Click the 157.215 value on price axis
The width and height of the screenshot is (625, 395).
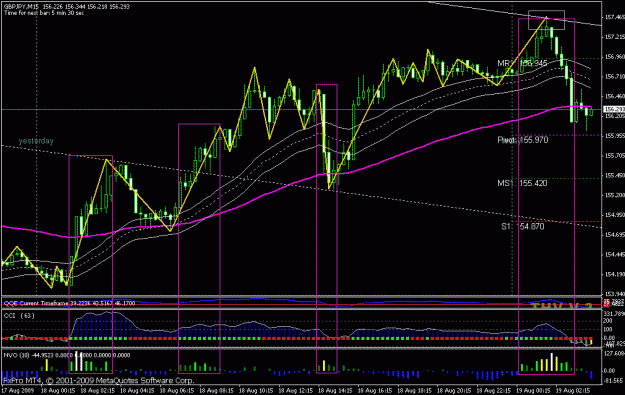tap(615, 37)
